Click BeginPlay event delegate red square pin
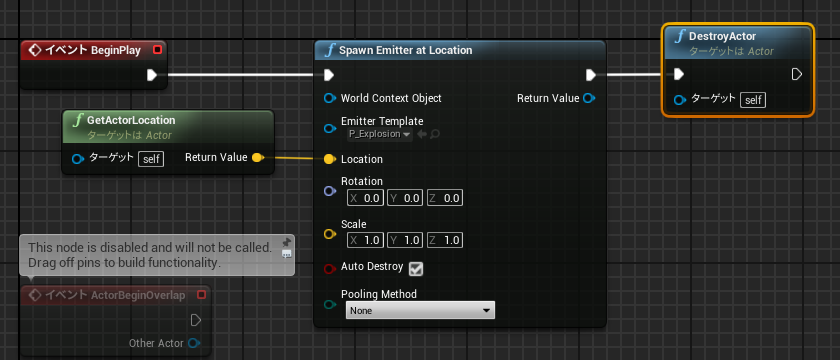Image resolution: width=840 pixels, height=360 pixels. (x=157, y=50)
